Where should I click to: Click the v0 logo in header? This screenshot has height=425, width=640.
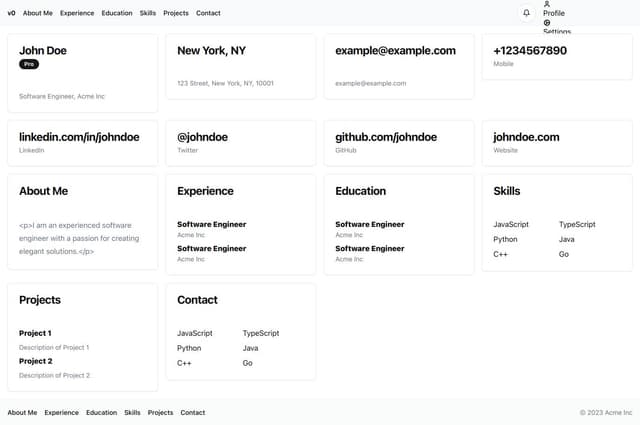click(x=12, y=13)
